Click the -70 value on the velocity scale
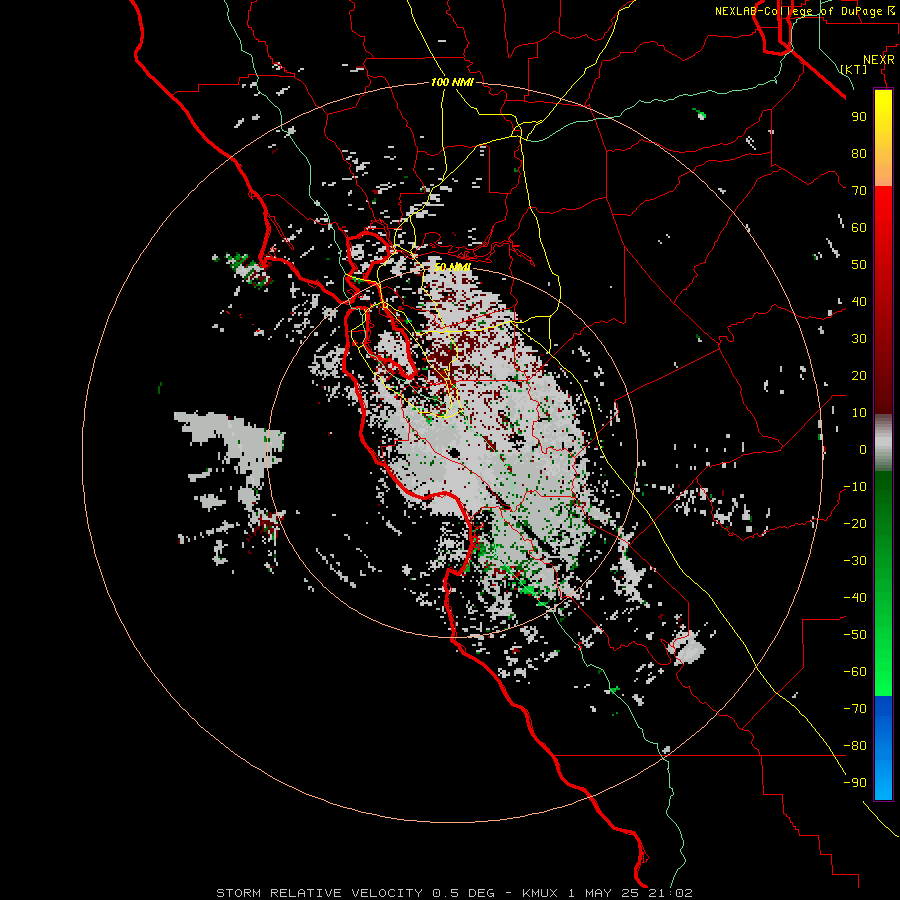 [x=855, y=709]
